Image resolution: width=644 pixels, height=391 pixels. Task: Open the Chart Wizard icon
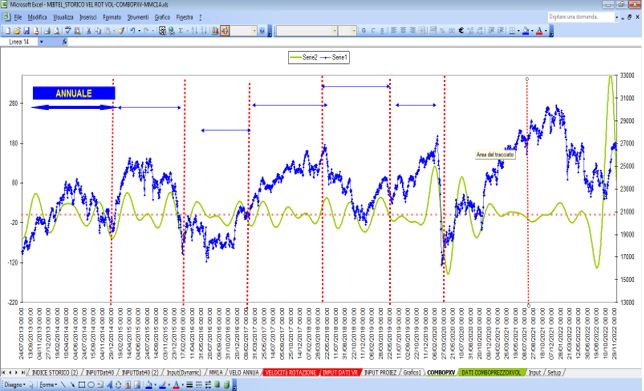[215, 31]
